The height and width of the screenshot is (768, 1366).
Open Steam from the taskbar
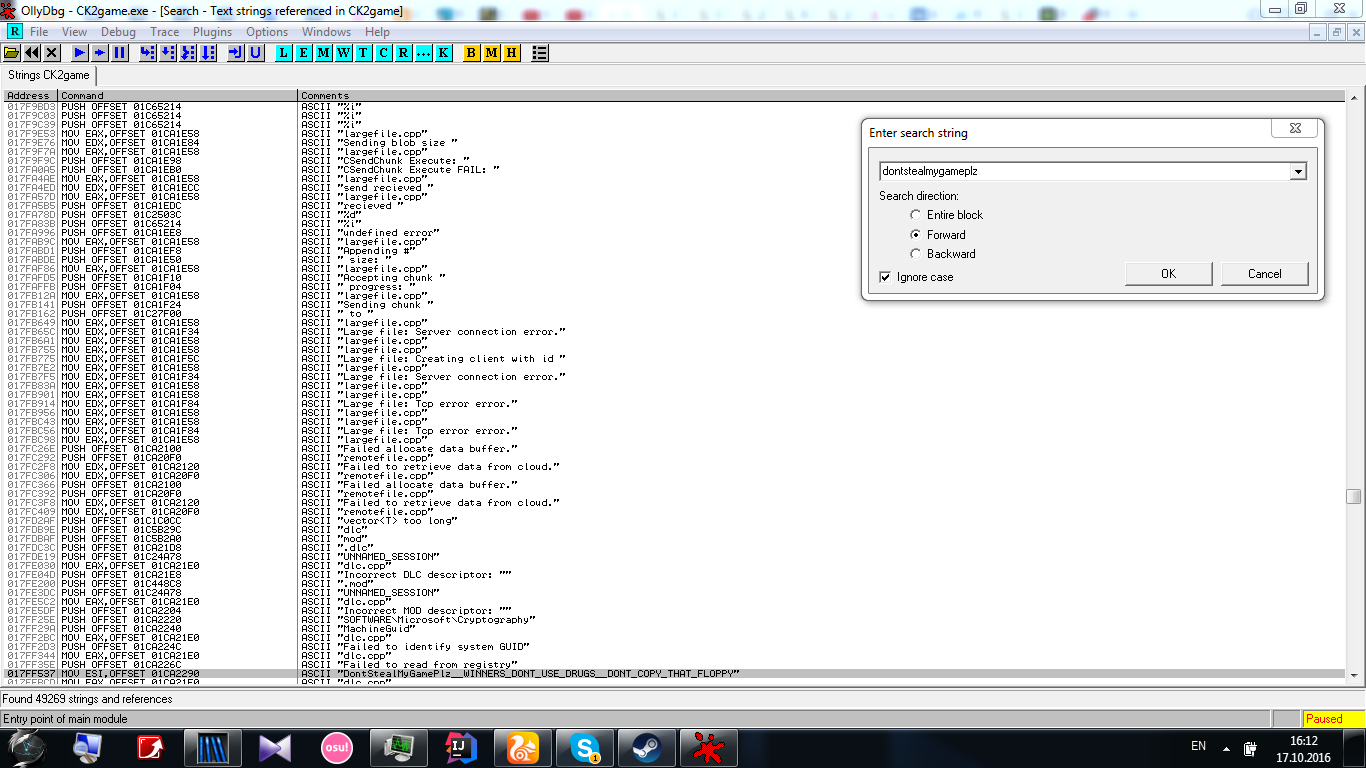tap(645, 747)
